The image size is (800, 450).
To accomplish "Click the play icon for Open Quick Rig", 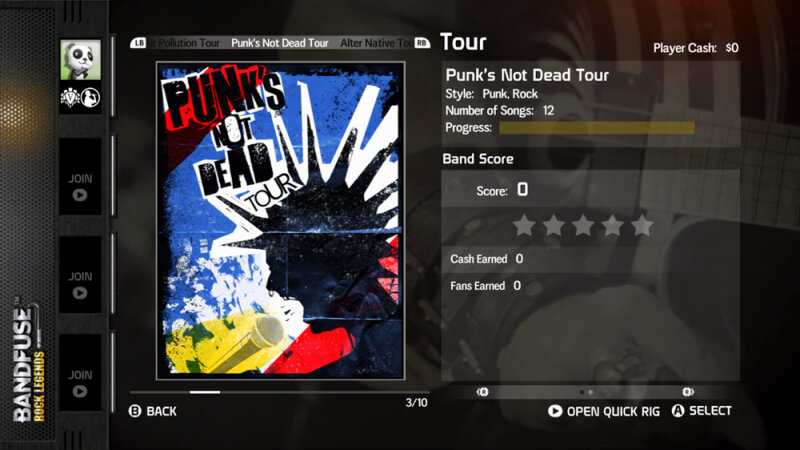I will pos(555,411).
